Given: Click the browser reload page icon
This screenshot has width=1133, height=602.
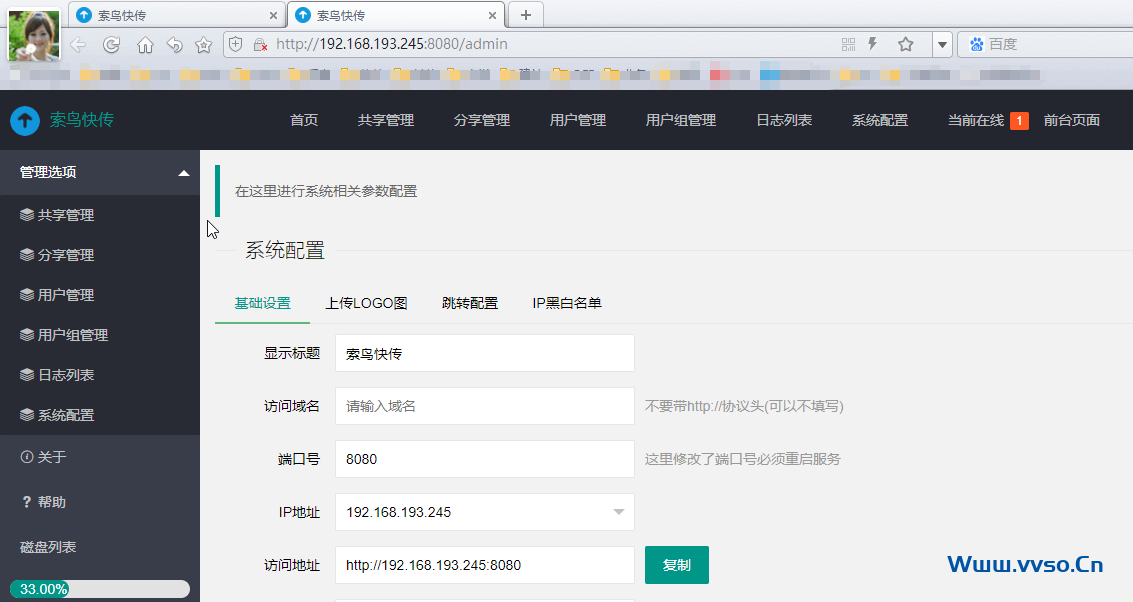Looking at the screenshot, I should tap(112, 45).
